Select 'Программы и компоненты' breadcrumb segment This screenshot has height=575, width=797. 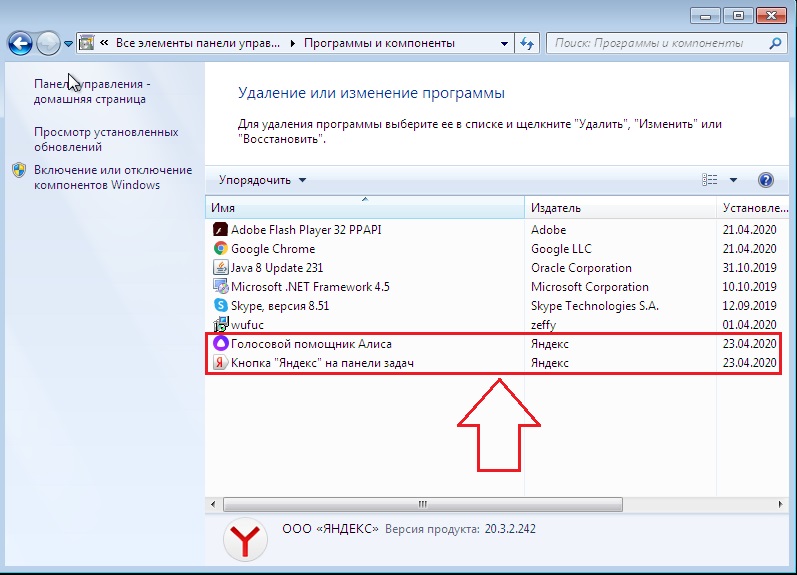coord(379,43)
